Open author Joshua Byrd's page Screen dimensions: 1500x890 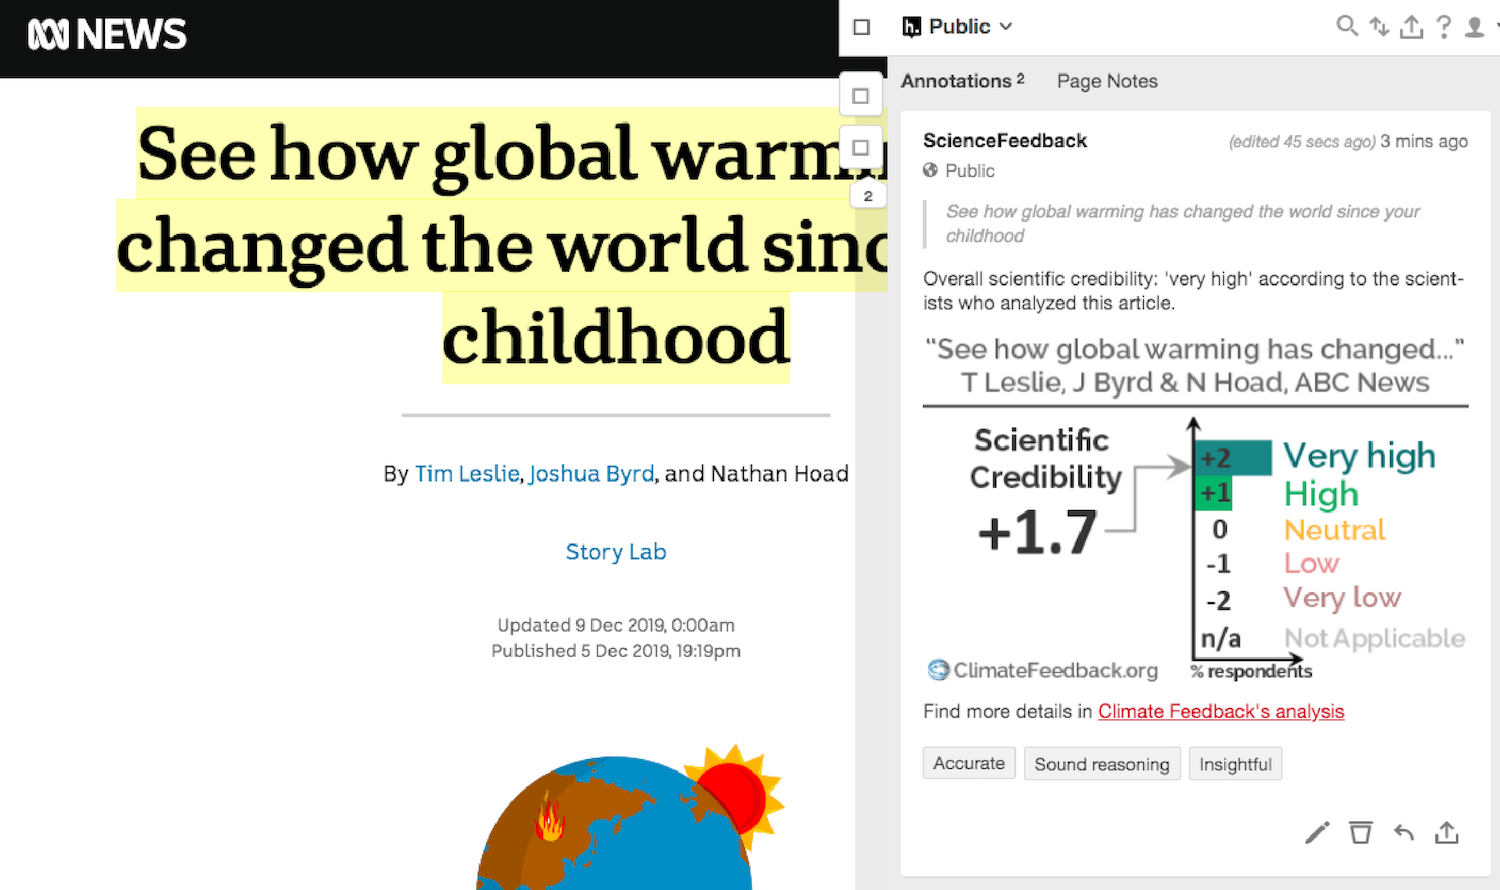591,473
